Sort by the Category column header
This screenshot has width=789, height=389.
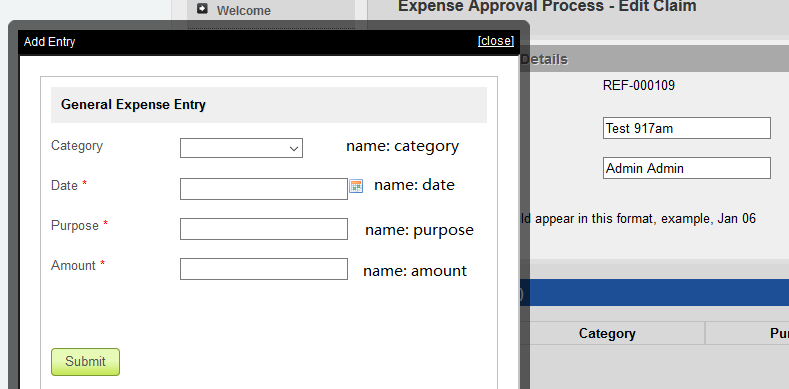(607, 334)
